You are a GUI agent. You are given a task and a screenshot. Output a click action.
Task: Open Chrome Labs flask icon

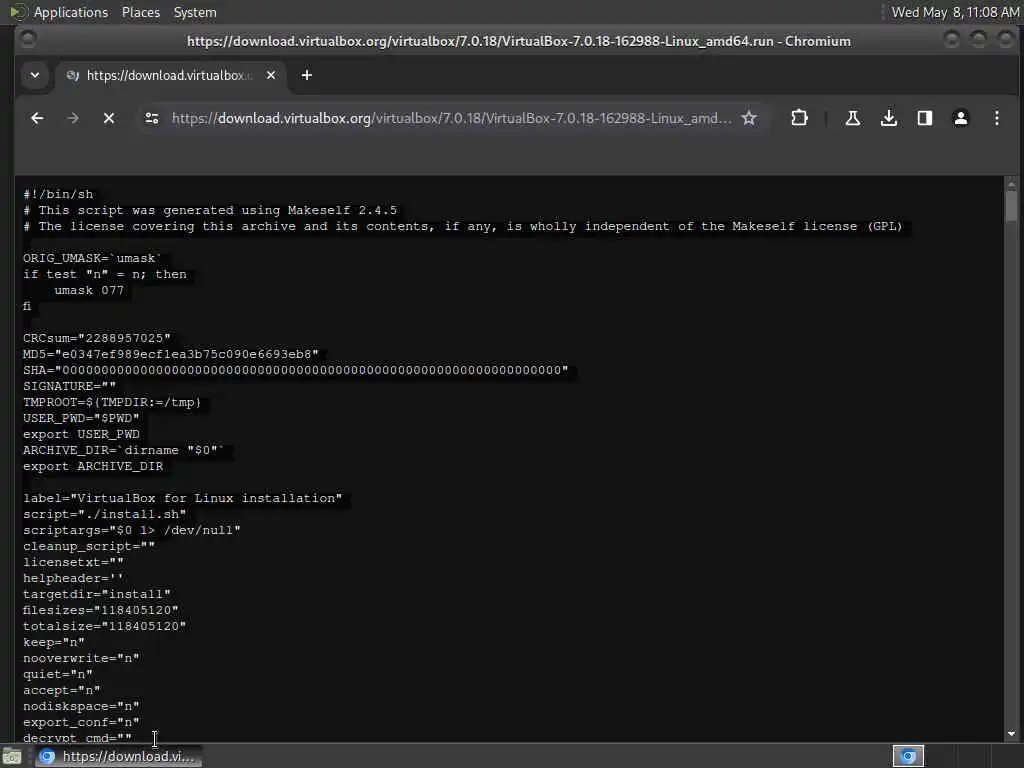tap(852, 118)
